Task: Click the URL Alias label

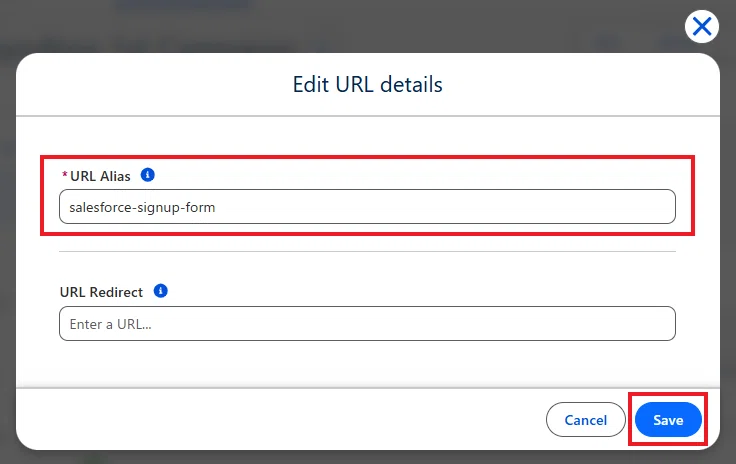Action: 100,176
